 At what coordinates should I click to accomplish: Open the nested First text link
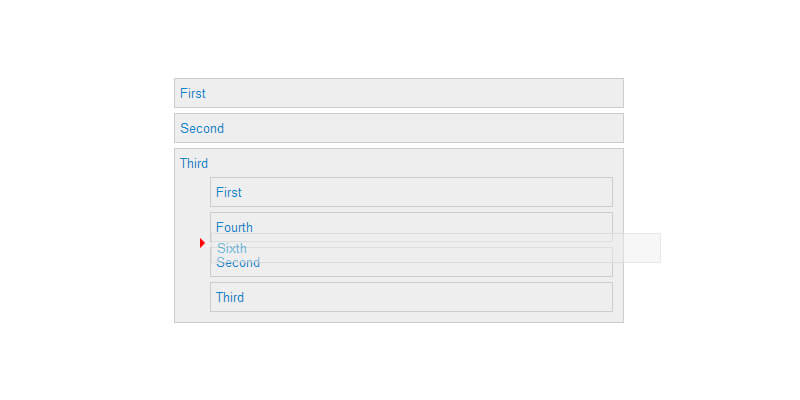coord(229,192)
